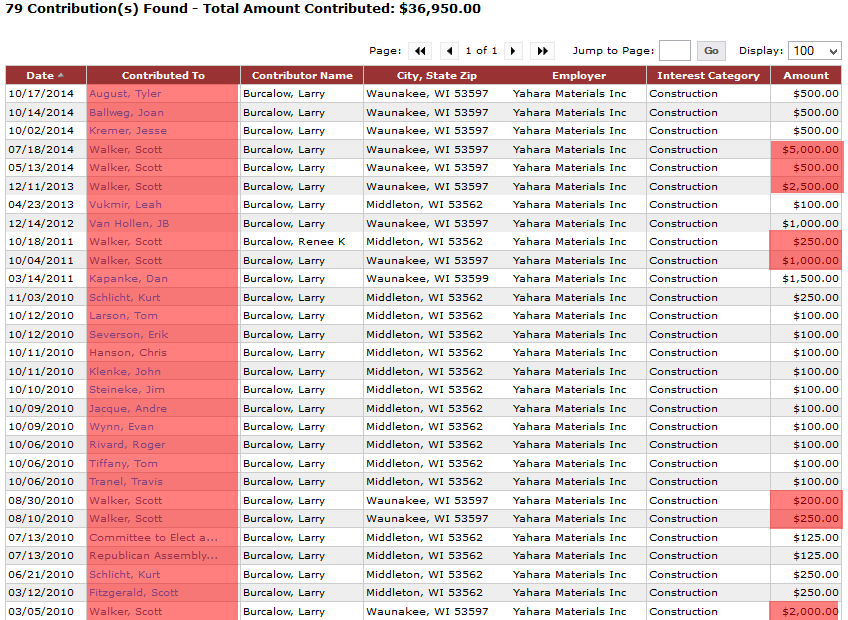The image size is (848, 620).
Task: Sort by Employer column header
Action: (x=579, y=76)
